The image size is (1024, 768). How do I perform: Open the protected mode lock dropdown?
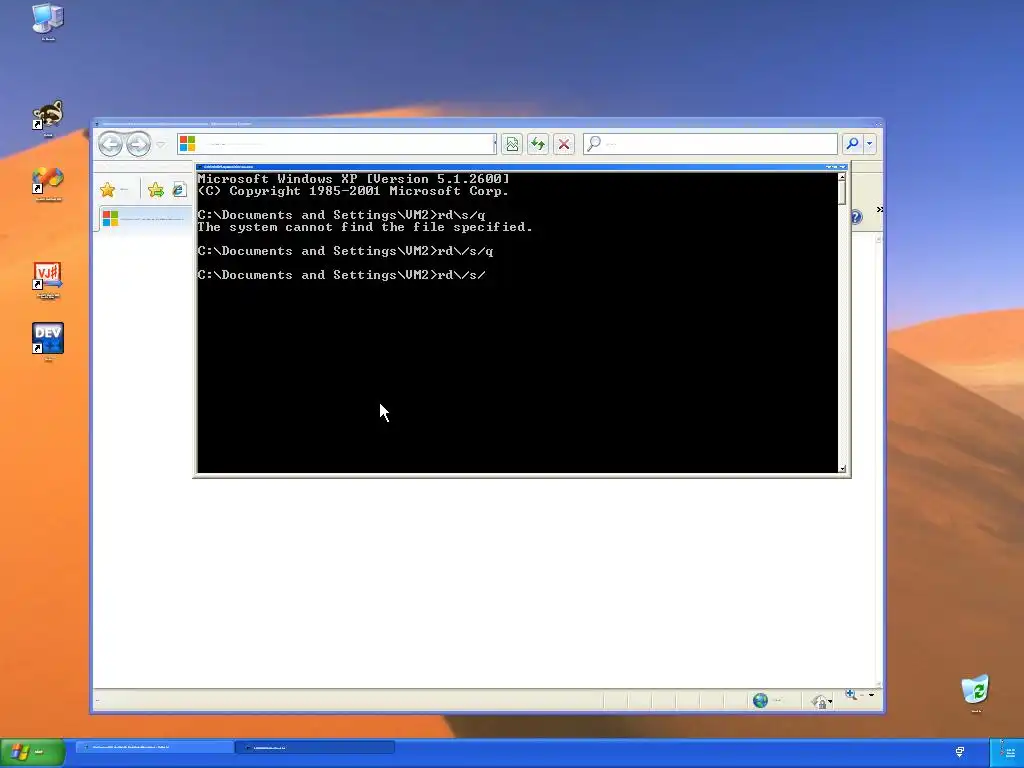click(822, 701)
